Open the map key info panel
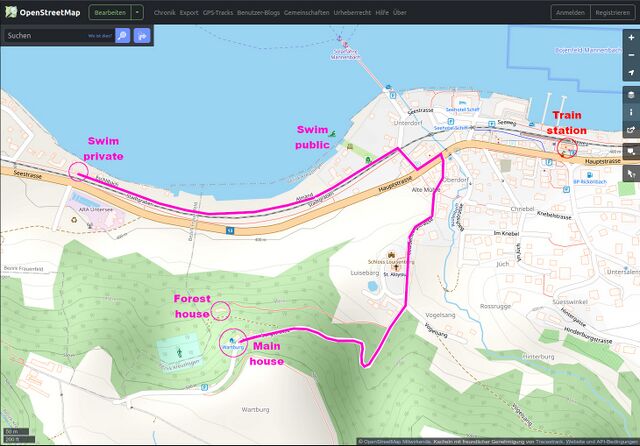This screenshot has height=446, width=640. tap(630, 112)
